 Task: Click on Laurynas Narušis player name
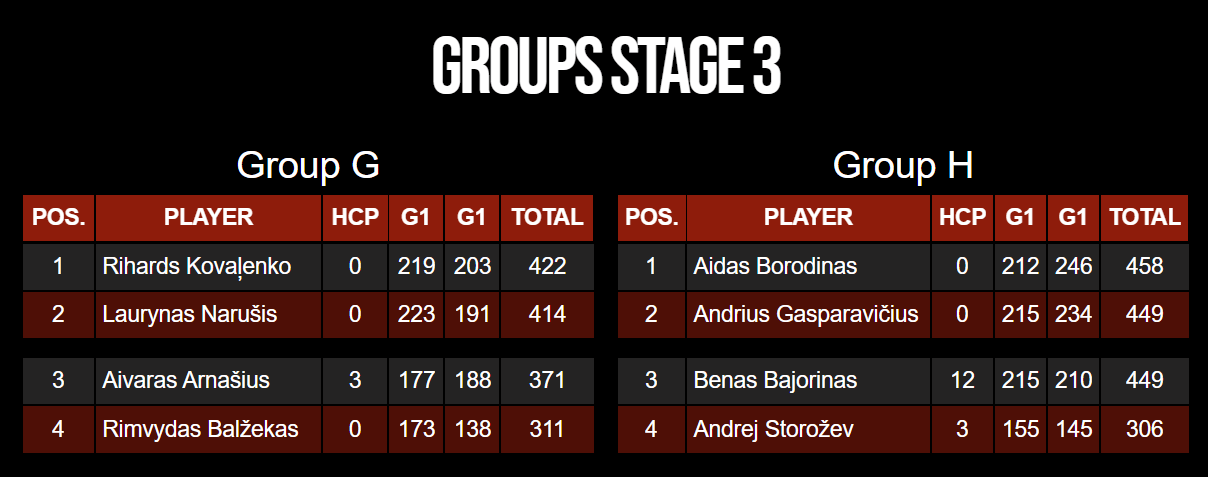click(x=190, y=314)
